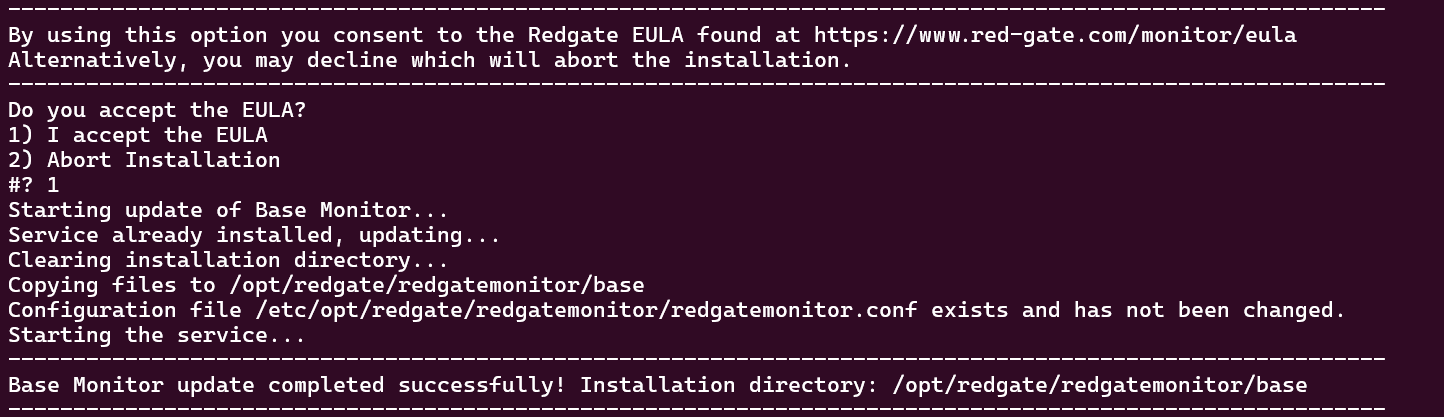Viewport: 1444px width, 417px height.
Task: Click the "#? 1" prompt input line
Action: [34, 185]
